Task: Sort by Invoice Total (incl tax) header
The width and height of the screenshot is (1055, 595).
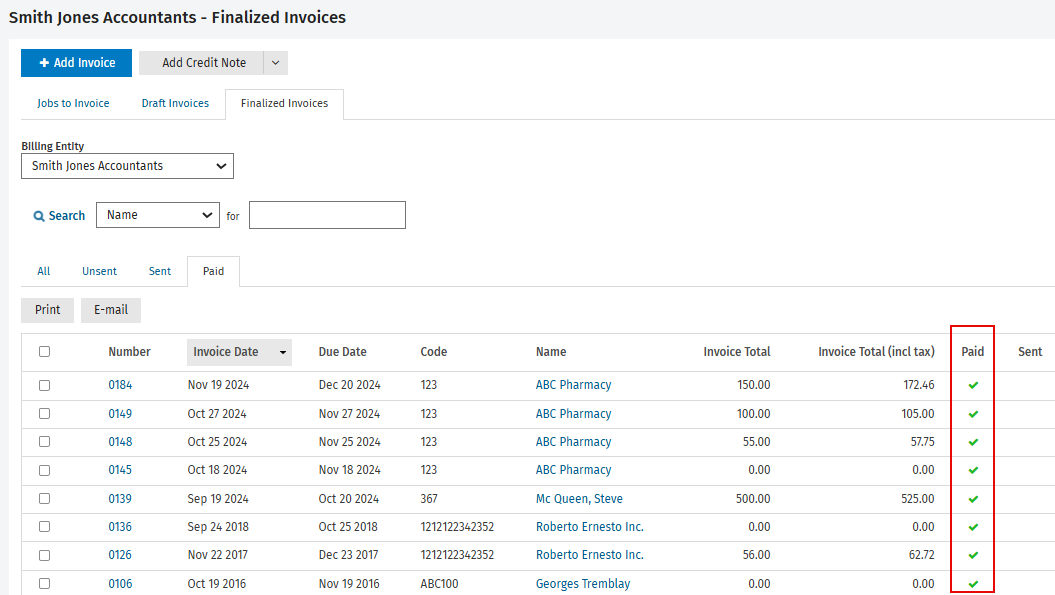Action: click(x=876, y=352)
